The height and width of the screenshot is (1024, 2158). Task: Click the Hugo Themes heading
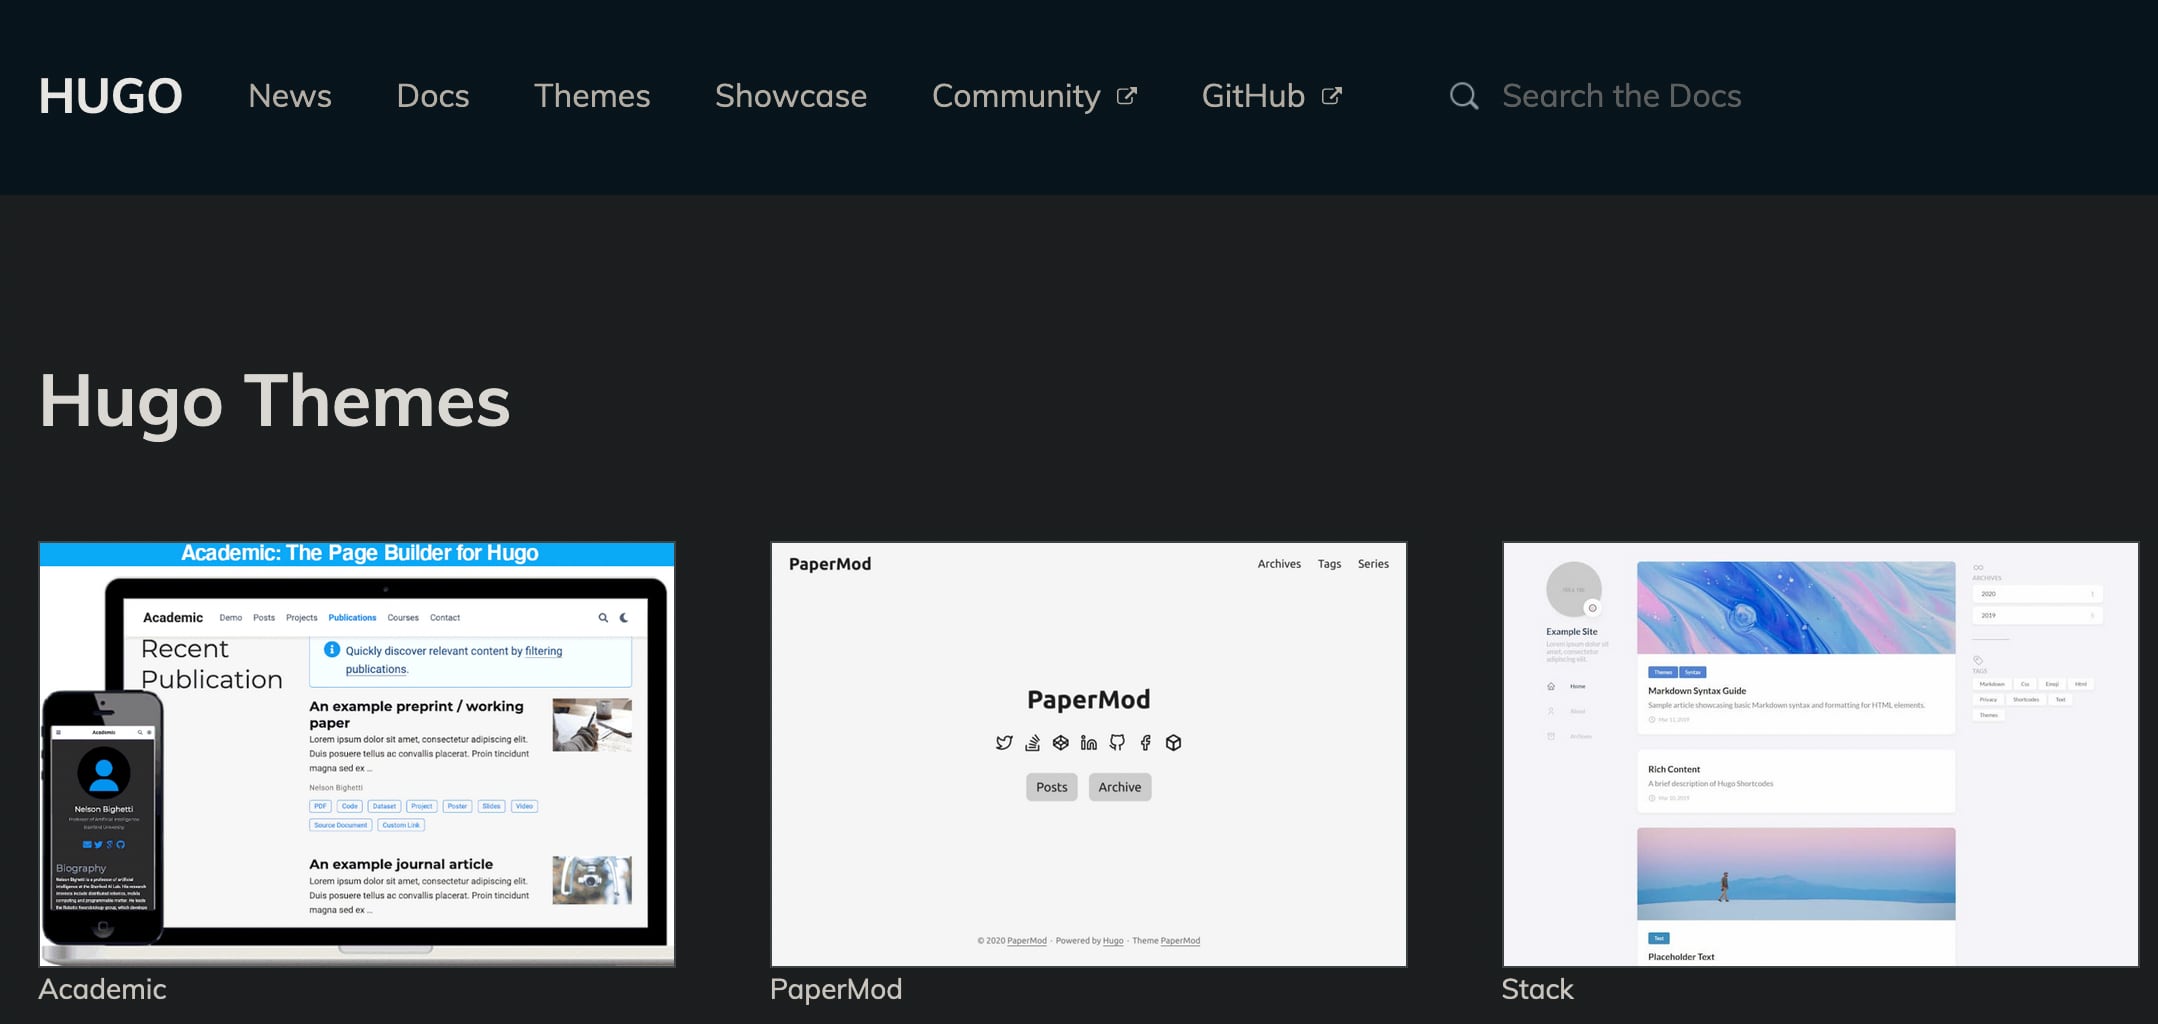coord(275,402)
